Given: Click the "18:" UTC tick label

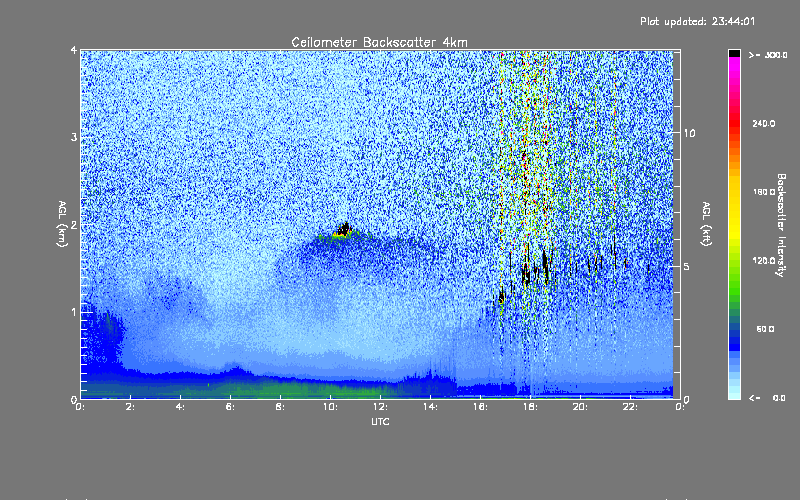Looking at the screenshot, I should pyautogui.click(x=531, y=407).
